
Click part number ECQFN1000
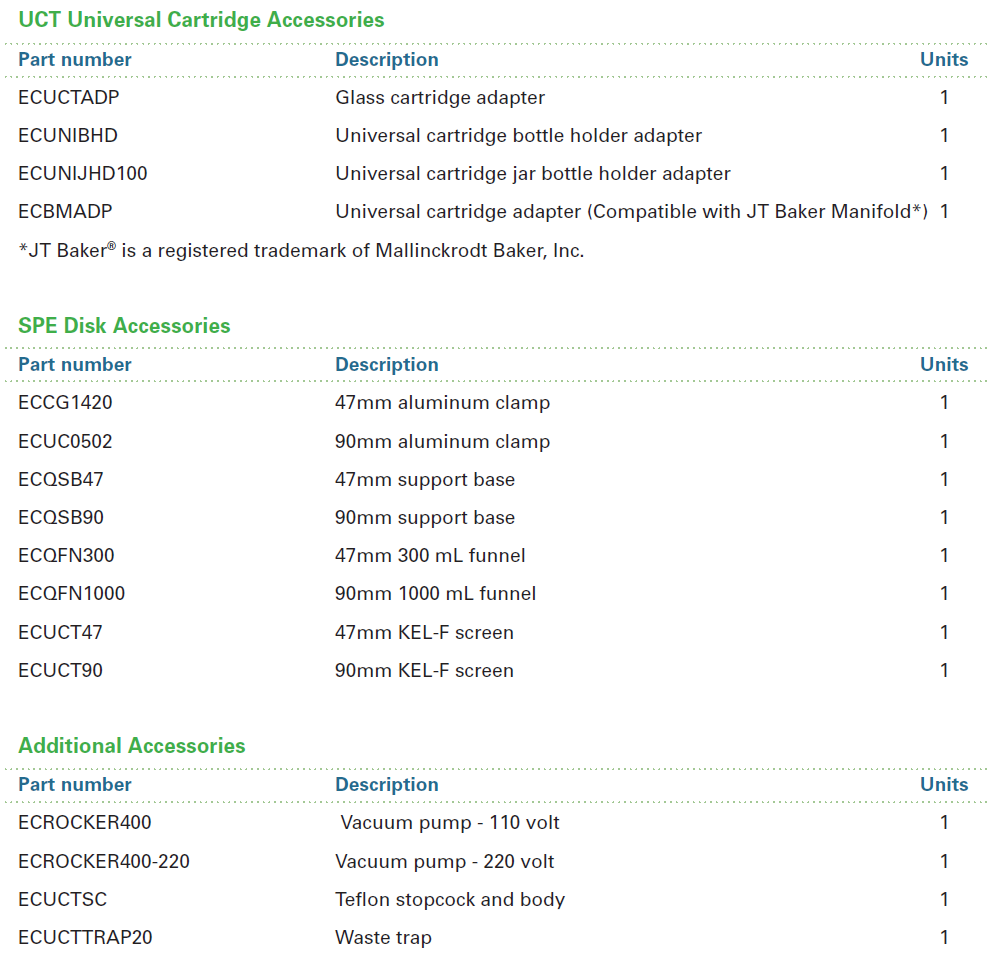pyautogui.click(x=72, y=594)
